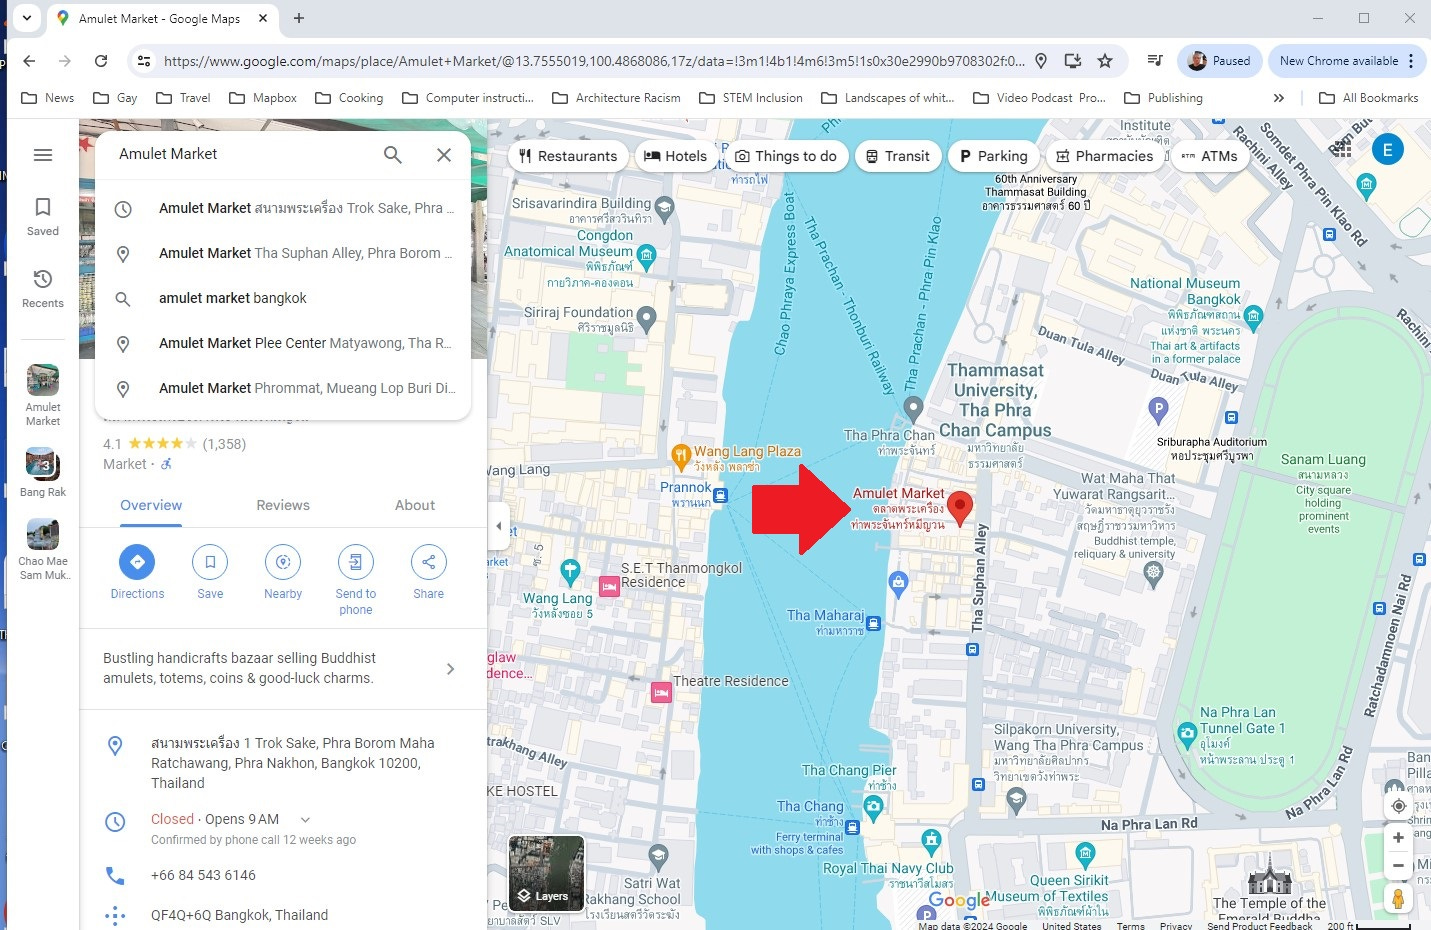The width and height of the screenshot is (1431, 930).
Task: Zoom in on the map
Action: [x=1398, y=838]
